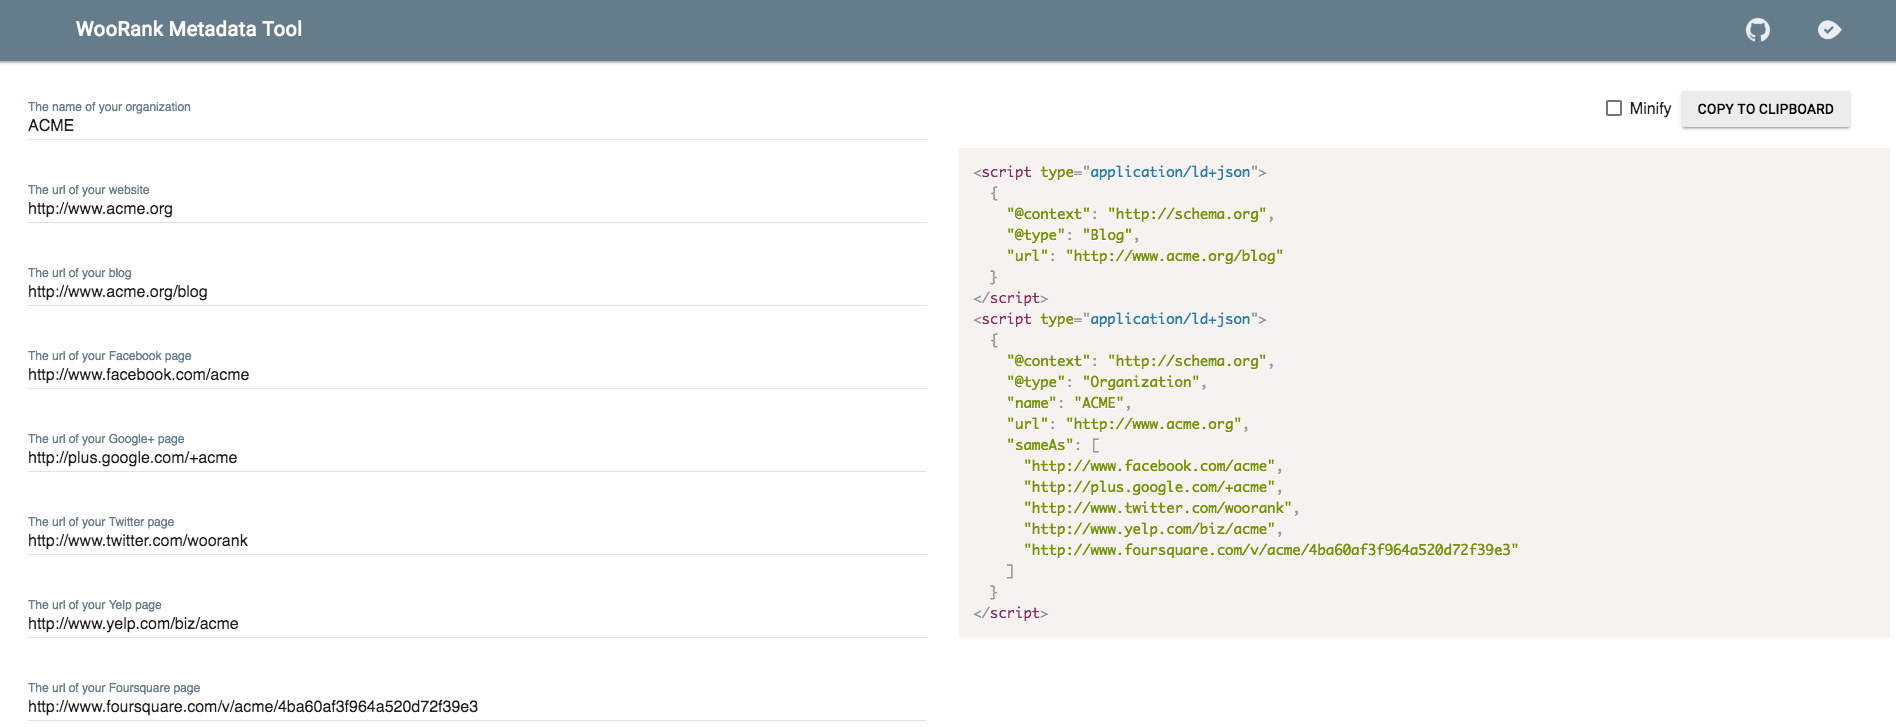This screenshot has height=728, width=1896.
Task: Select the Yelp page URL field
Action: tap(477, 624)
